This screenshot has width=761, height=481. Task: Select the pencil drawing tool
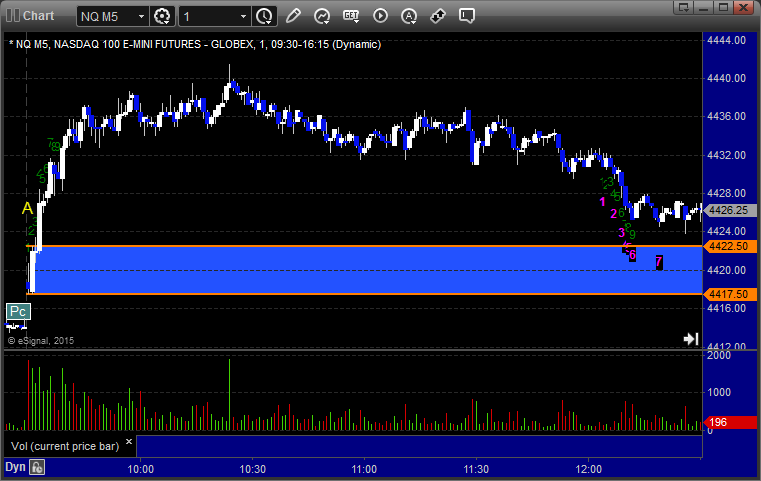(x=293, y=16)
